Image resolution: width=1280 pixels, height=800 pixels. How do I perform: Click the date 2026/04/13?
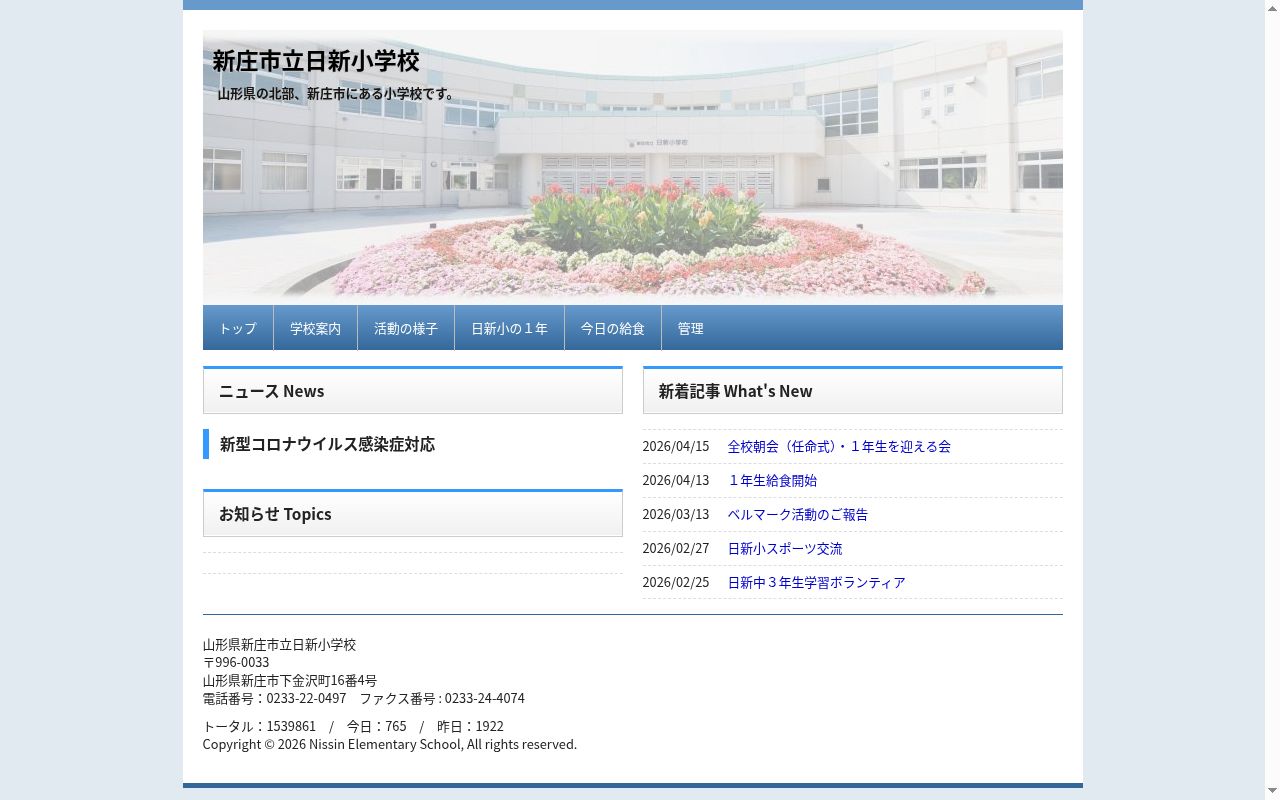coord(676,480)
